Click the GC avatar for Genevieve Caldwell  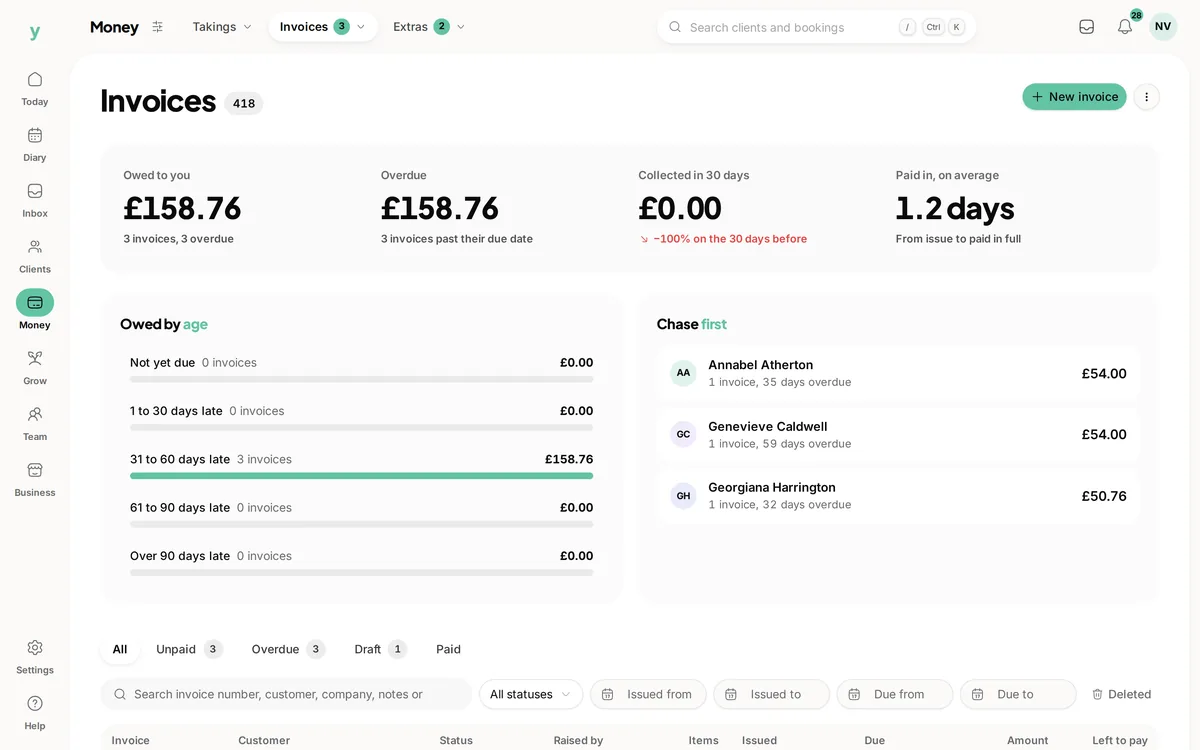pos(683,434)
